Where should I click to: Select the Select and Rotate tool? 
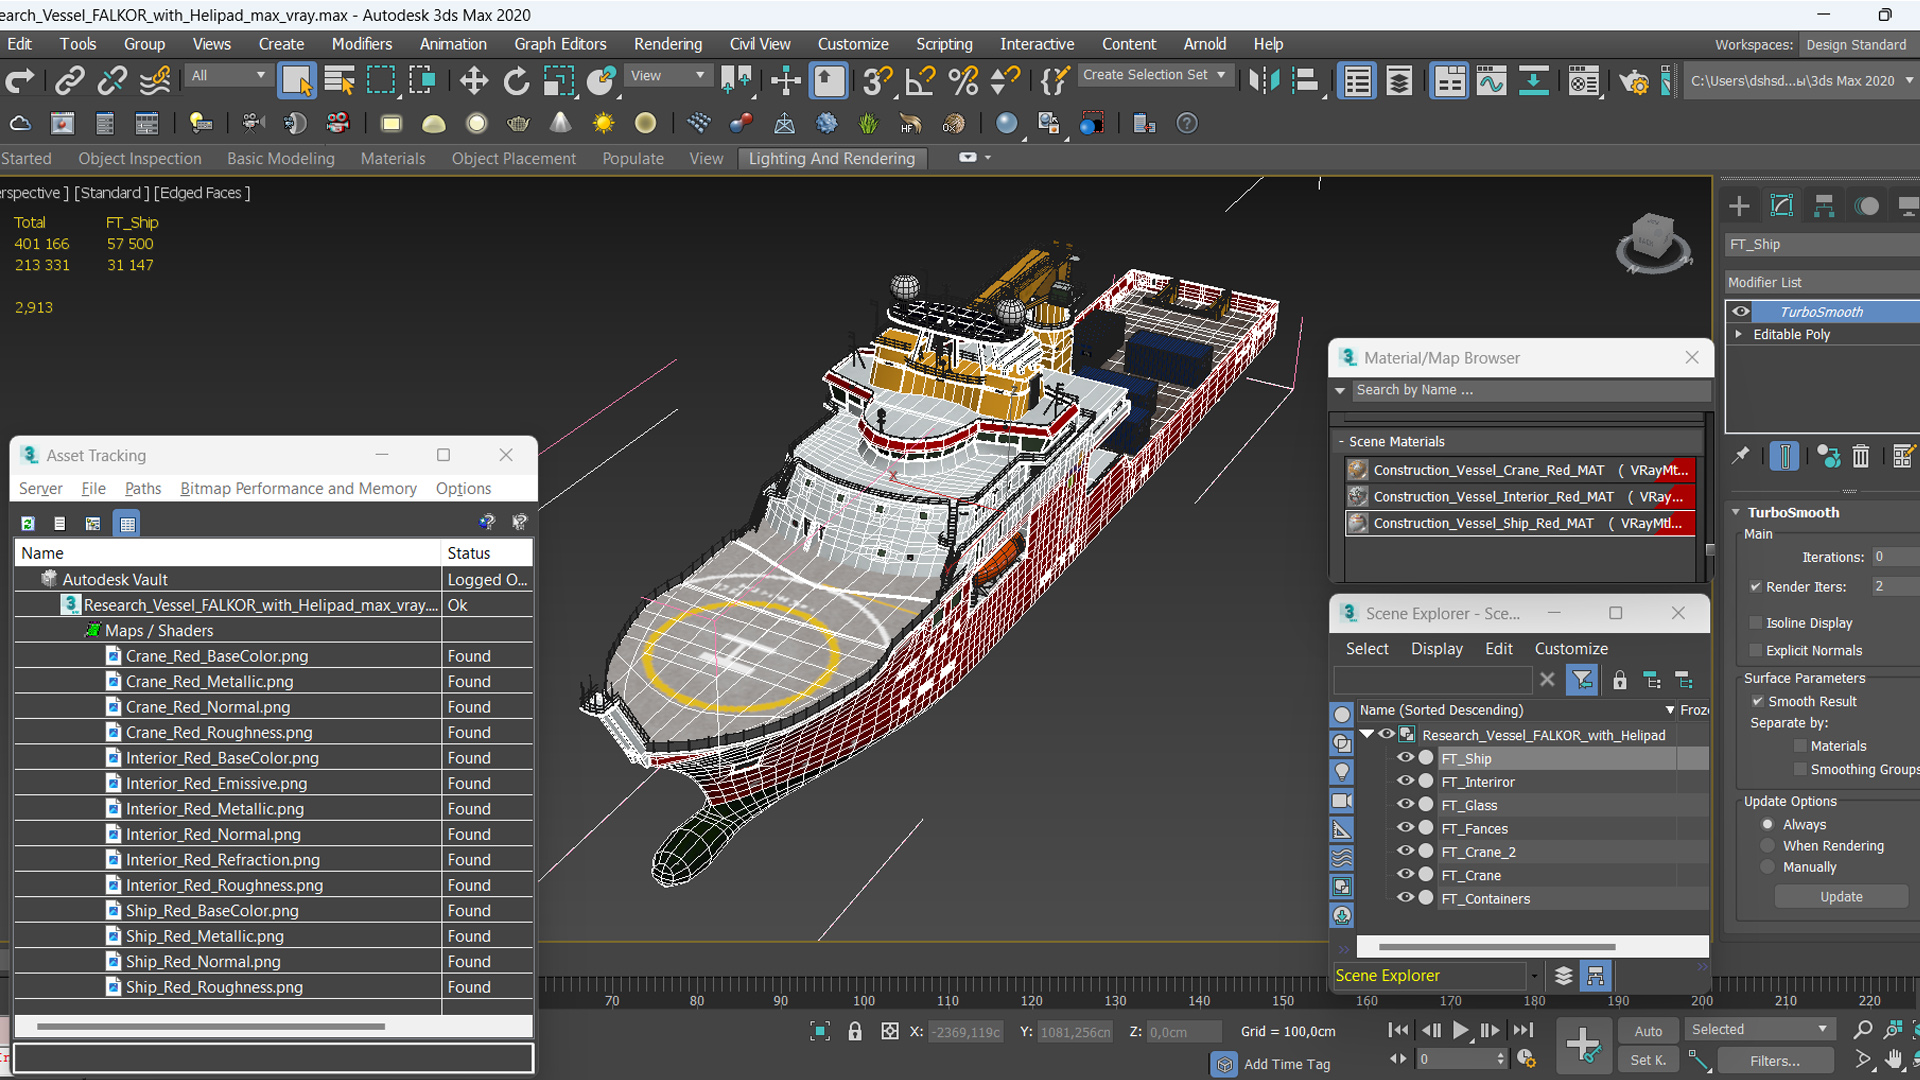coord(516,81)
